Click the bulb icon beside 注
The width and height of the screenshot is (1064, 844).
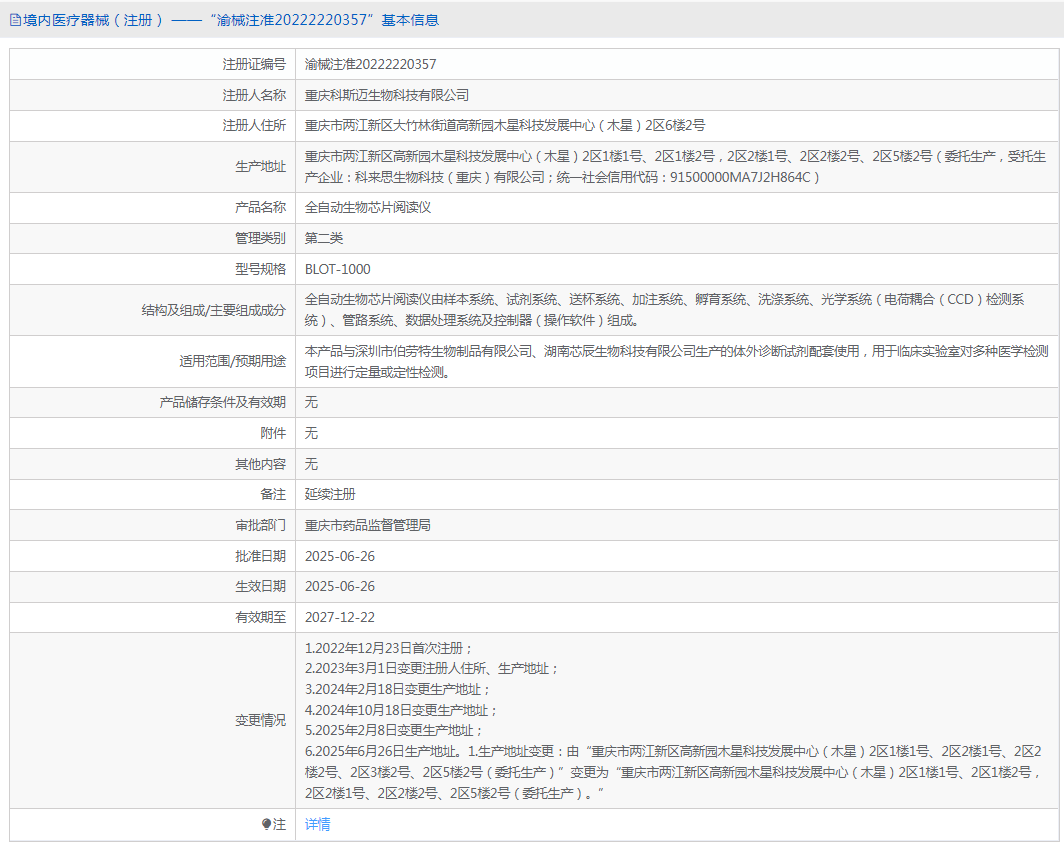pyautogui.click(x=267, y=824)
